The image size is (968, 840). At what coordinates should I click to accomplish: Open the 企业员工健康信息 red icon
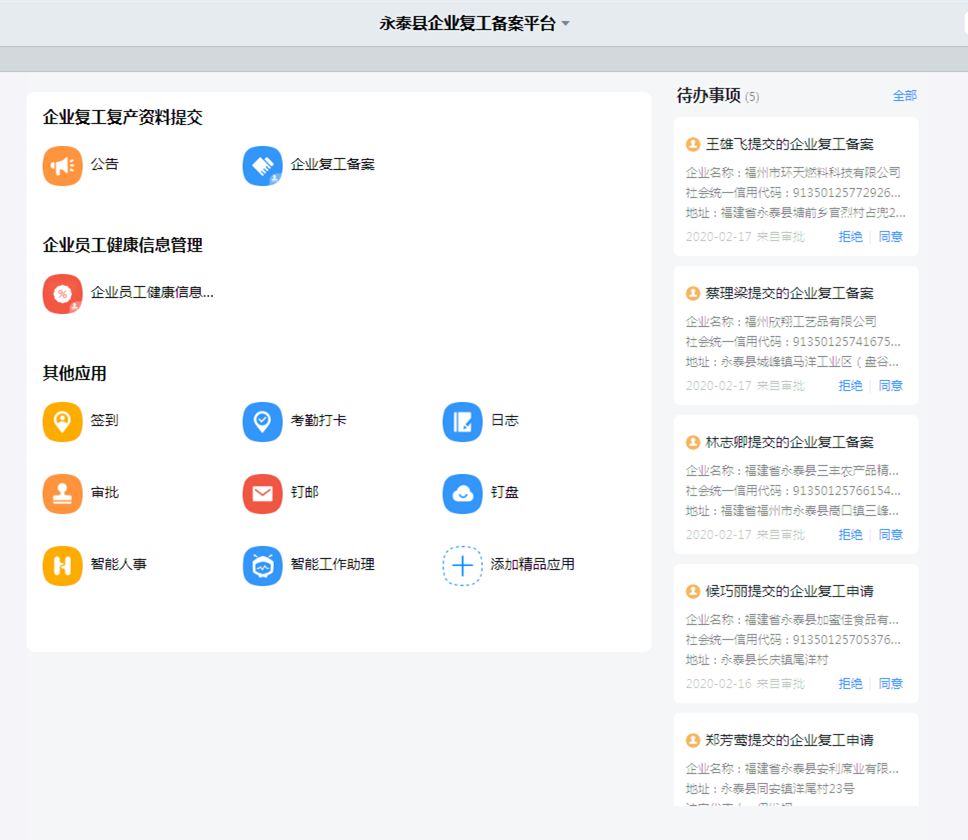point(62,294)
